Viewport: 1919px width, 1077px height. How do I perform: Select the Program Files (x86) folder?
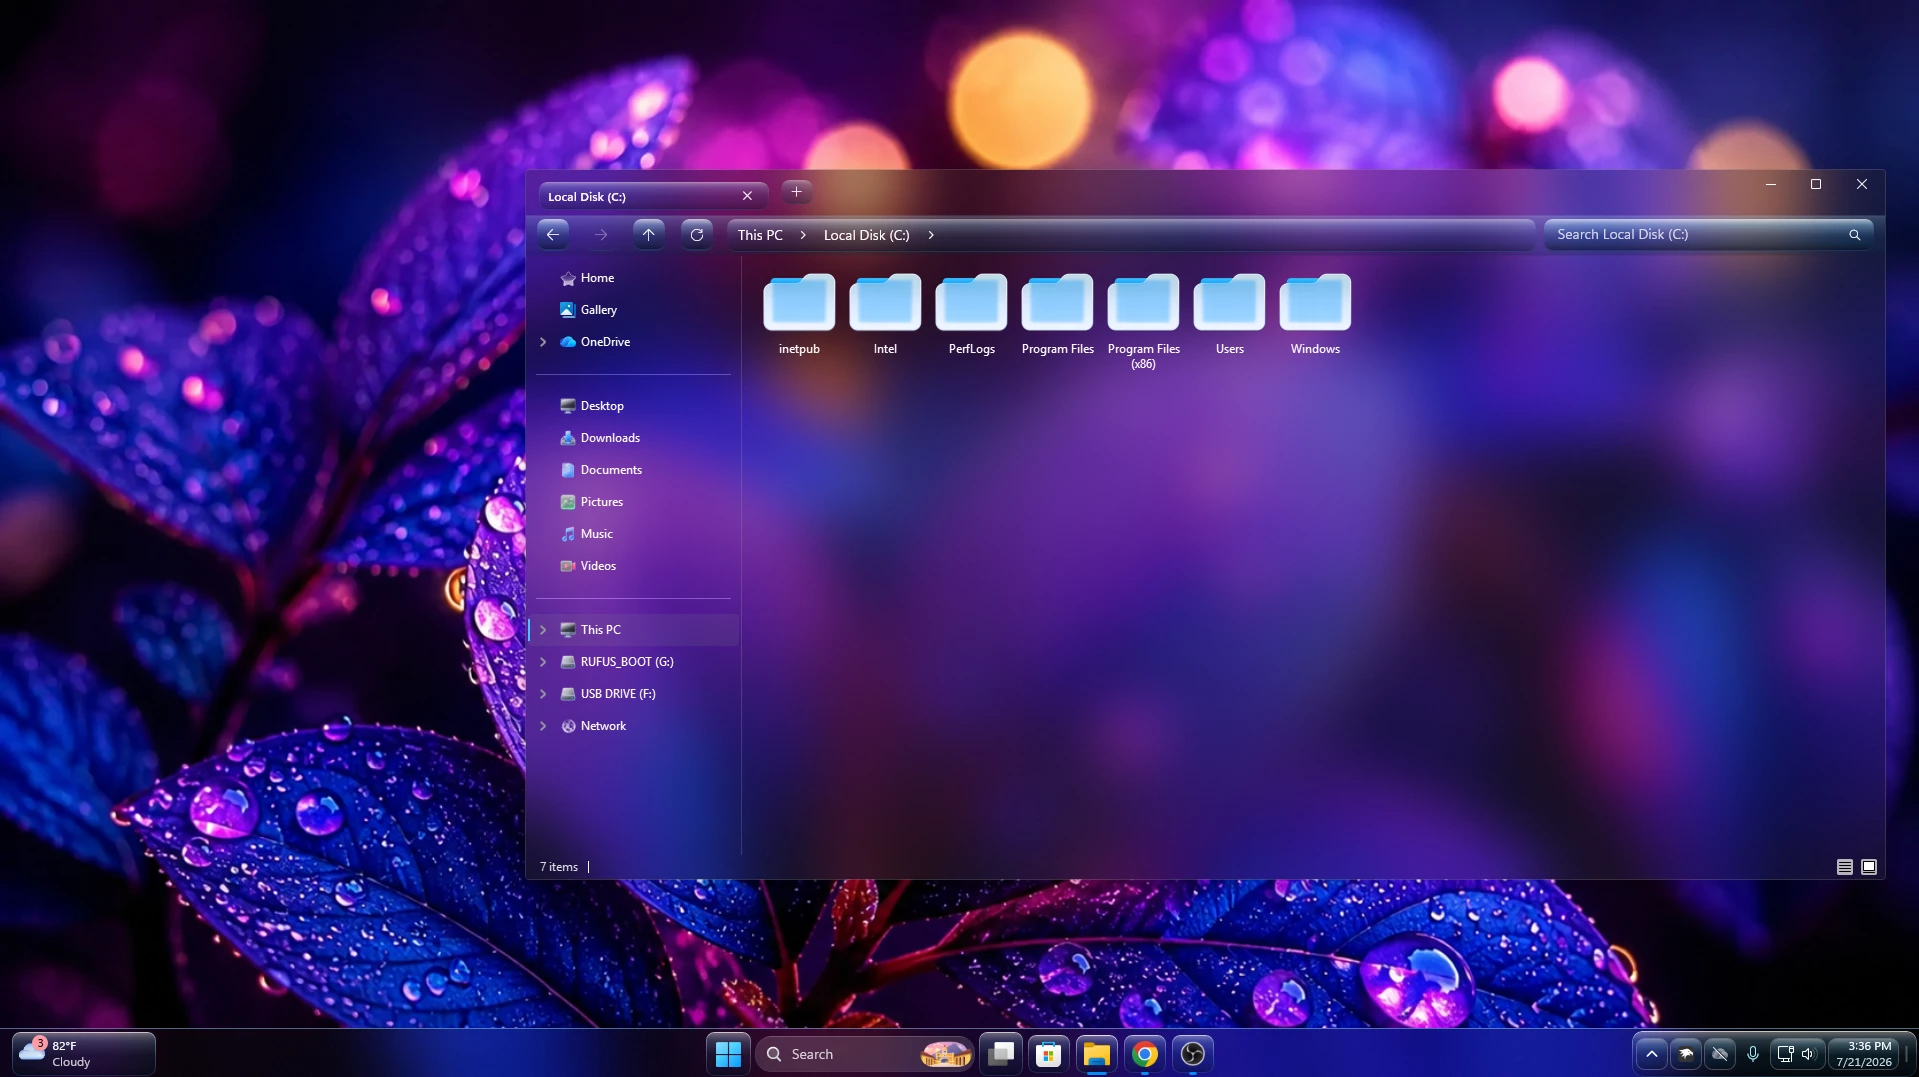1143,321
